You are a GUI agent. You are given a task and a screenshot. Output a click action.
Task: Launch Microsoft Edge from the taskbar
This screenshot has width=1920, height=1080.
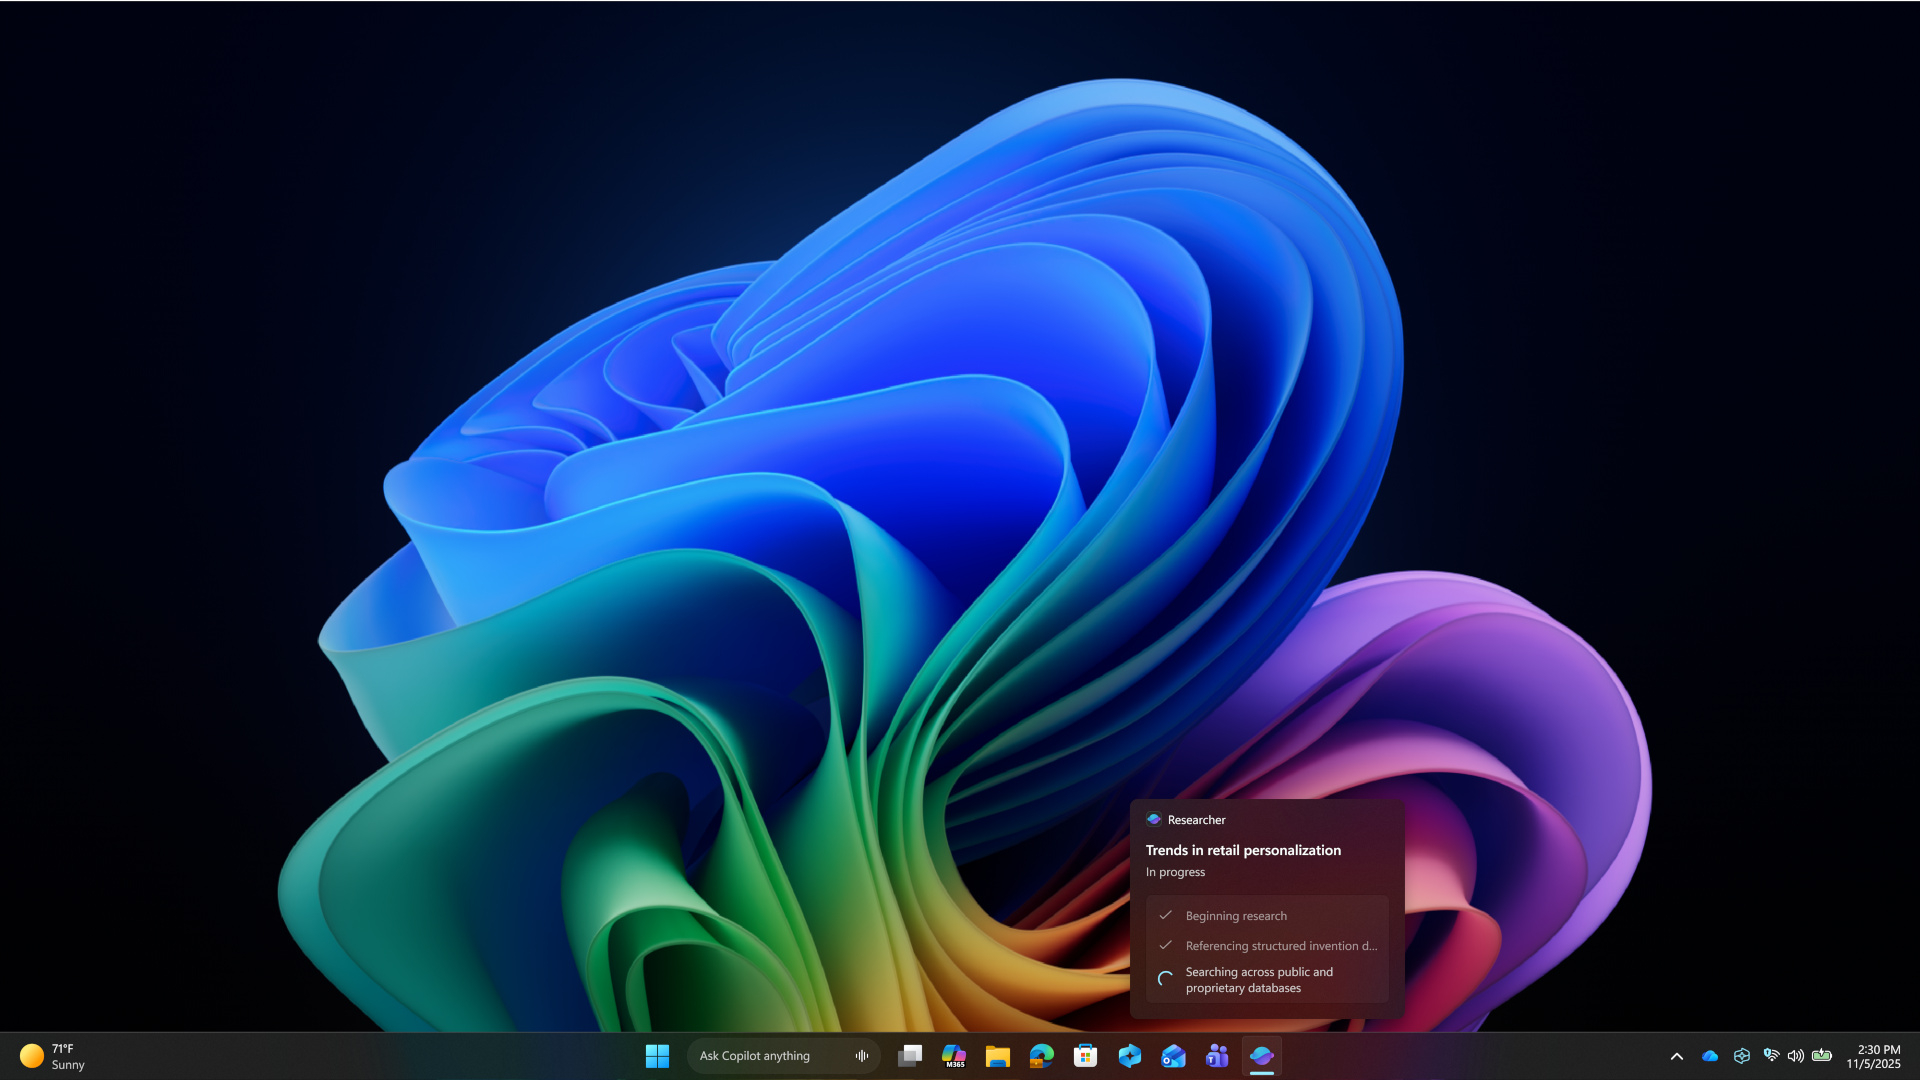tap(1041, 1056)
